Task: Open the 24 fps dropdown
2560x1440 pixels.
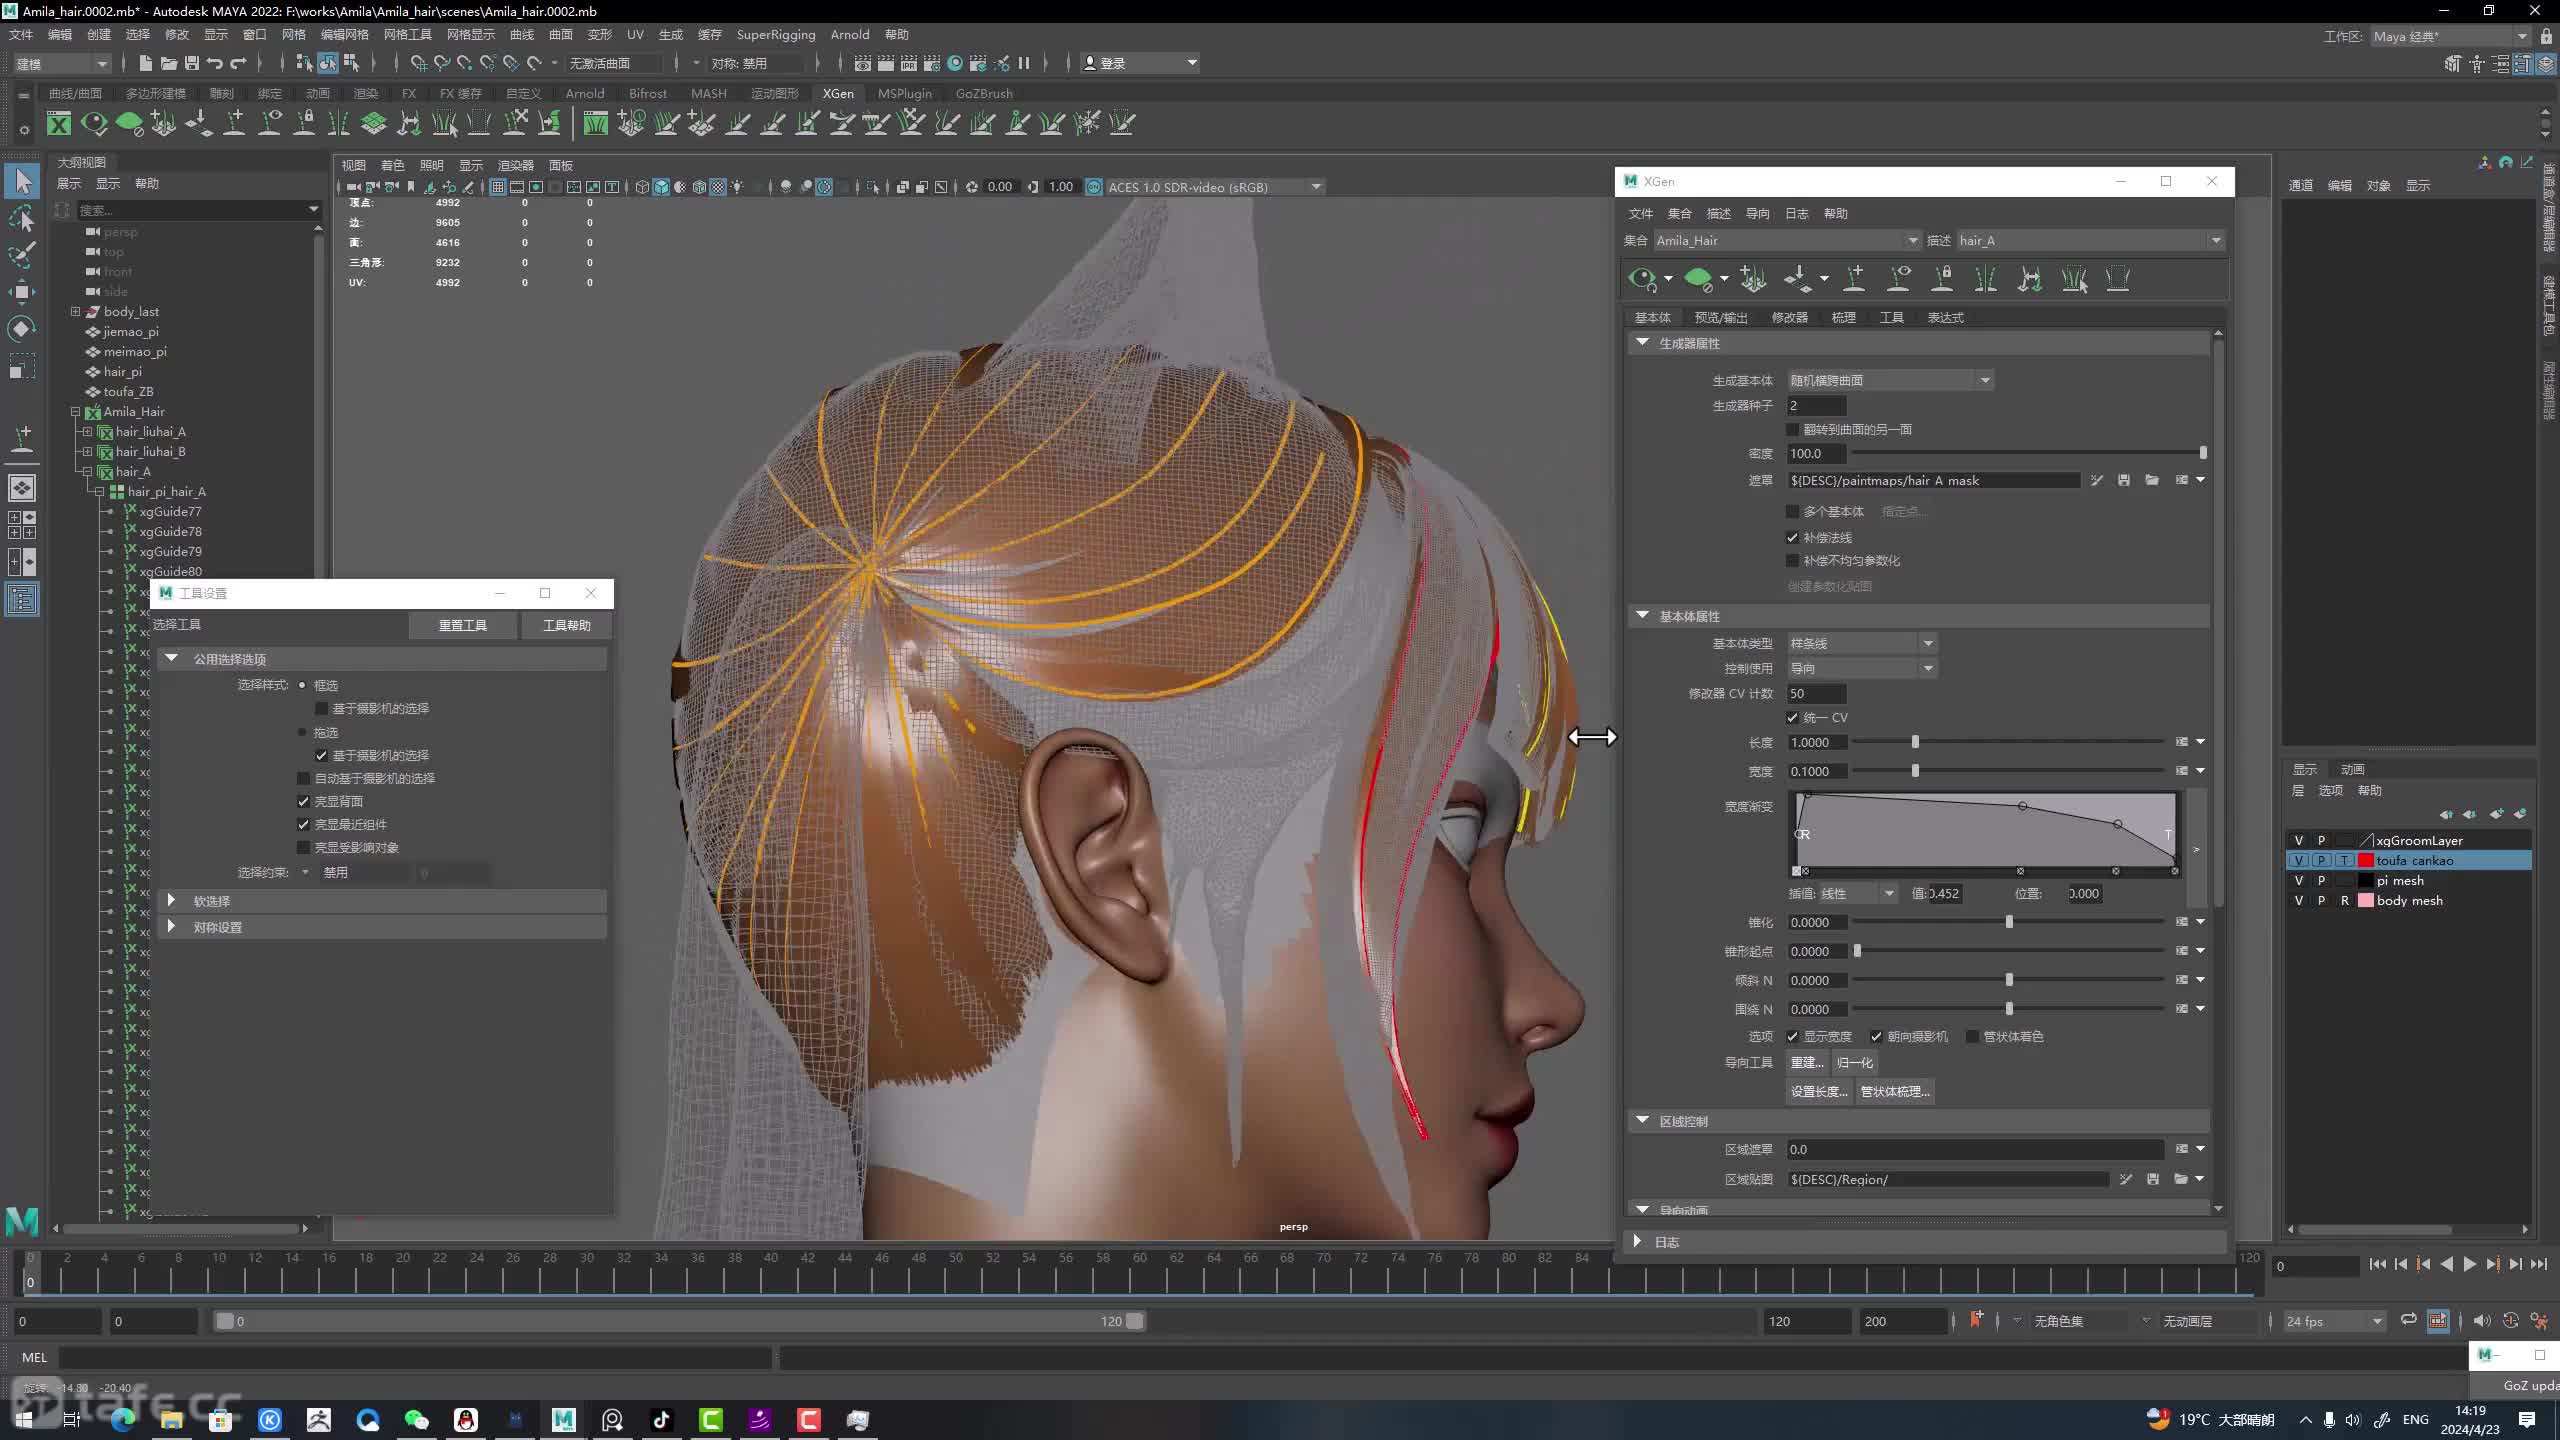Action: [x=2334, y=1321]
